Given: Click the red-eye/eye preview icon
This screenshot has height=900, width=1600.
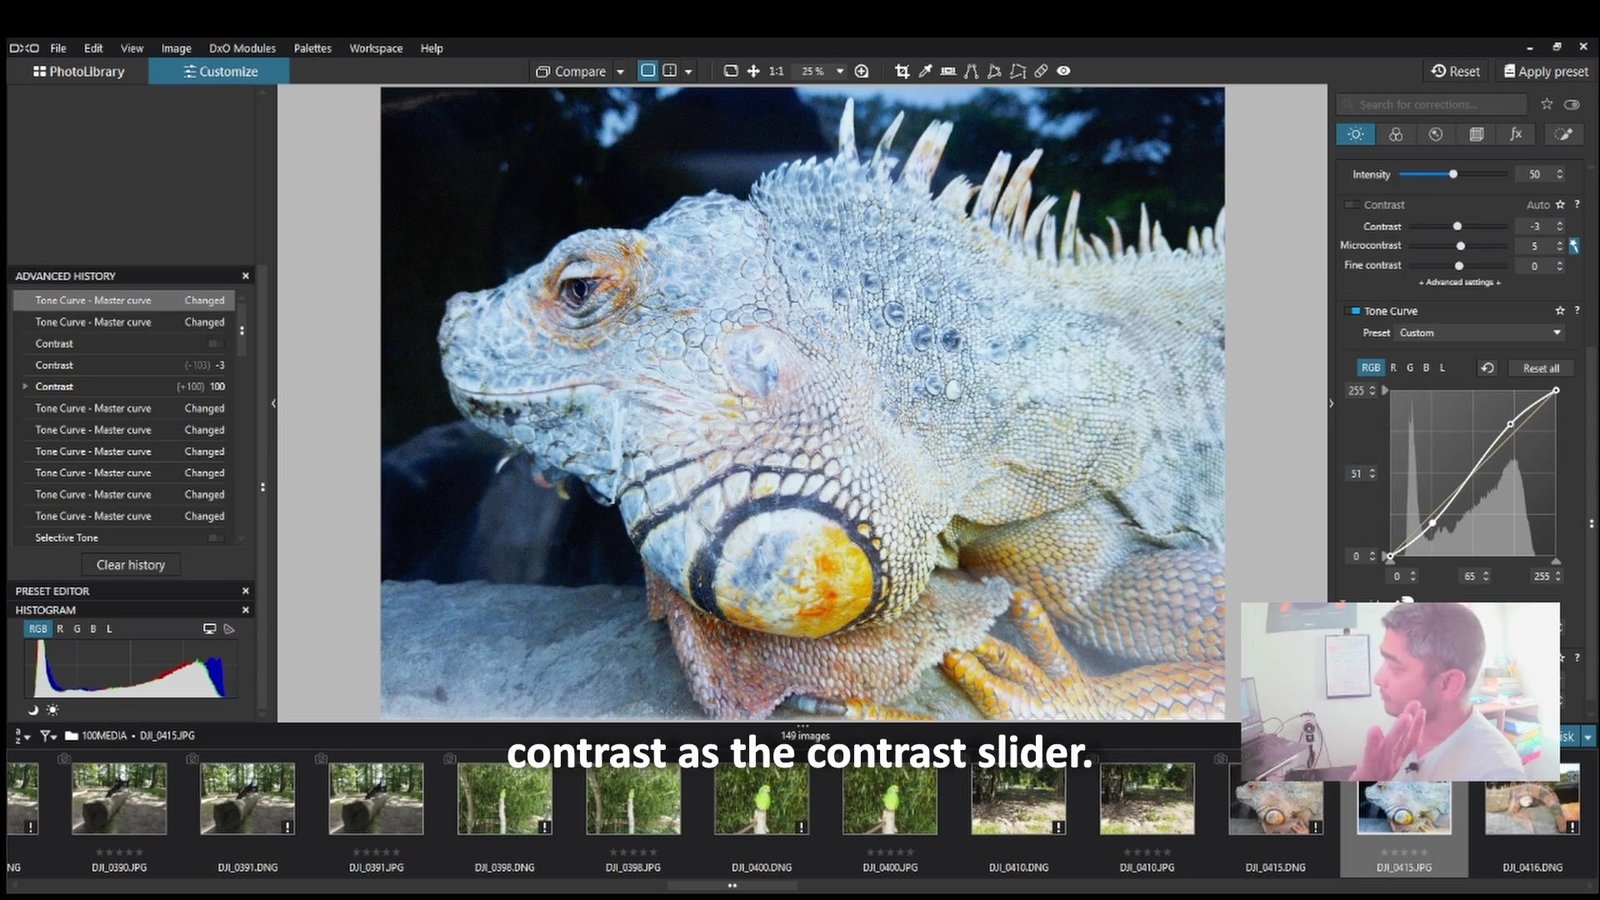Looking at the screenshot, I should (x=1064, y=71).
